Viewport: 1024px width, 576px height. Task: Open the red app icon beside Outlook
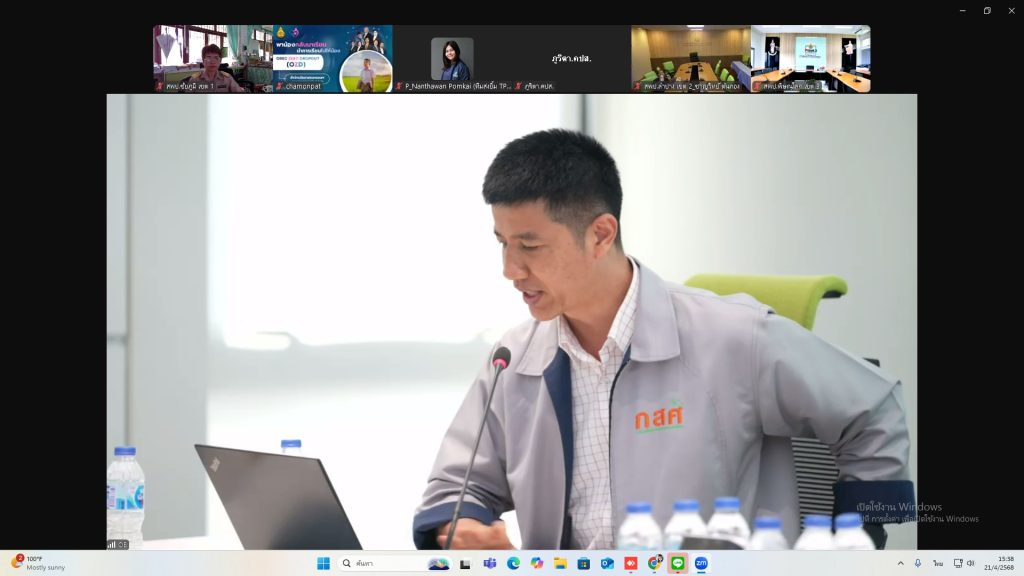click(x=631, y=564)
